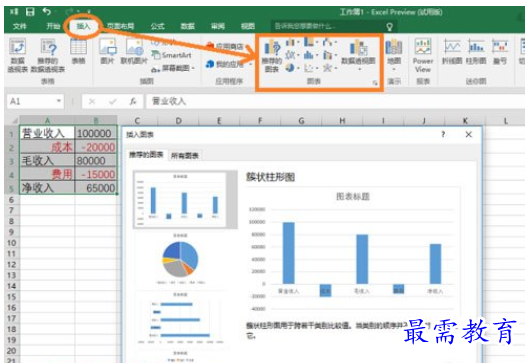Choose the pie chart thumbnail in dialog
This screenshot has width=525, height=363.
pos(180,260)
